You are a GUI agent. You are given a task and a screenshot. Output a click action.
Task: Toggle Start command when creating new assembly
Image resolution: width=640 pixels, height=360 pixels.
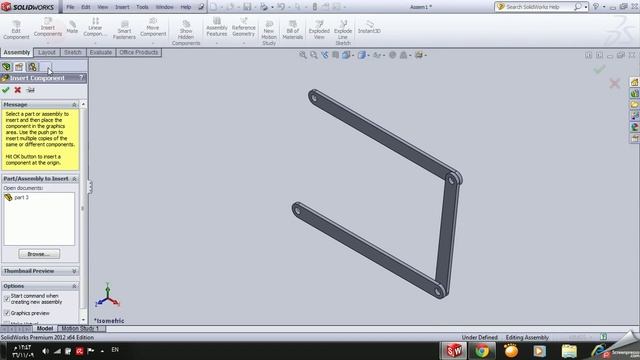(7, 298)
